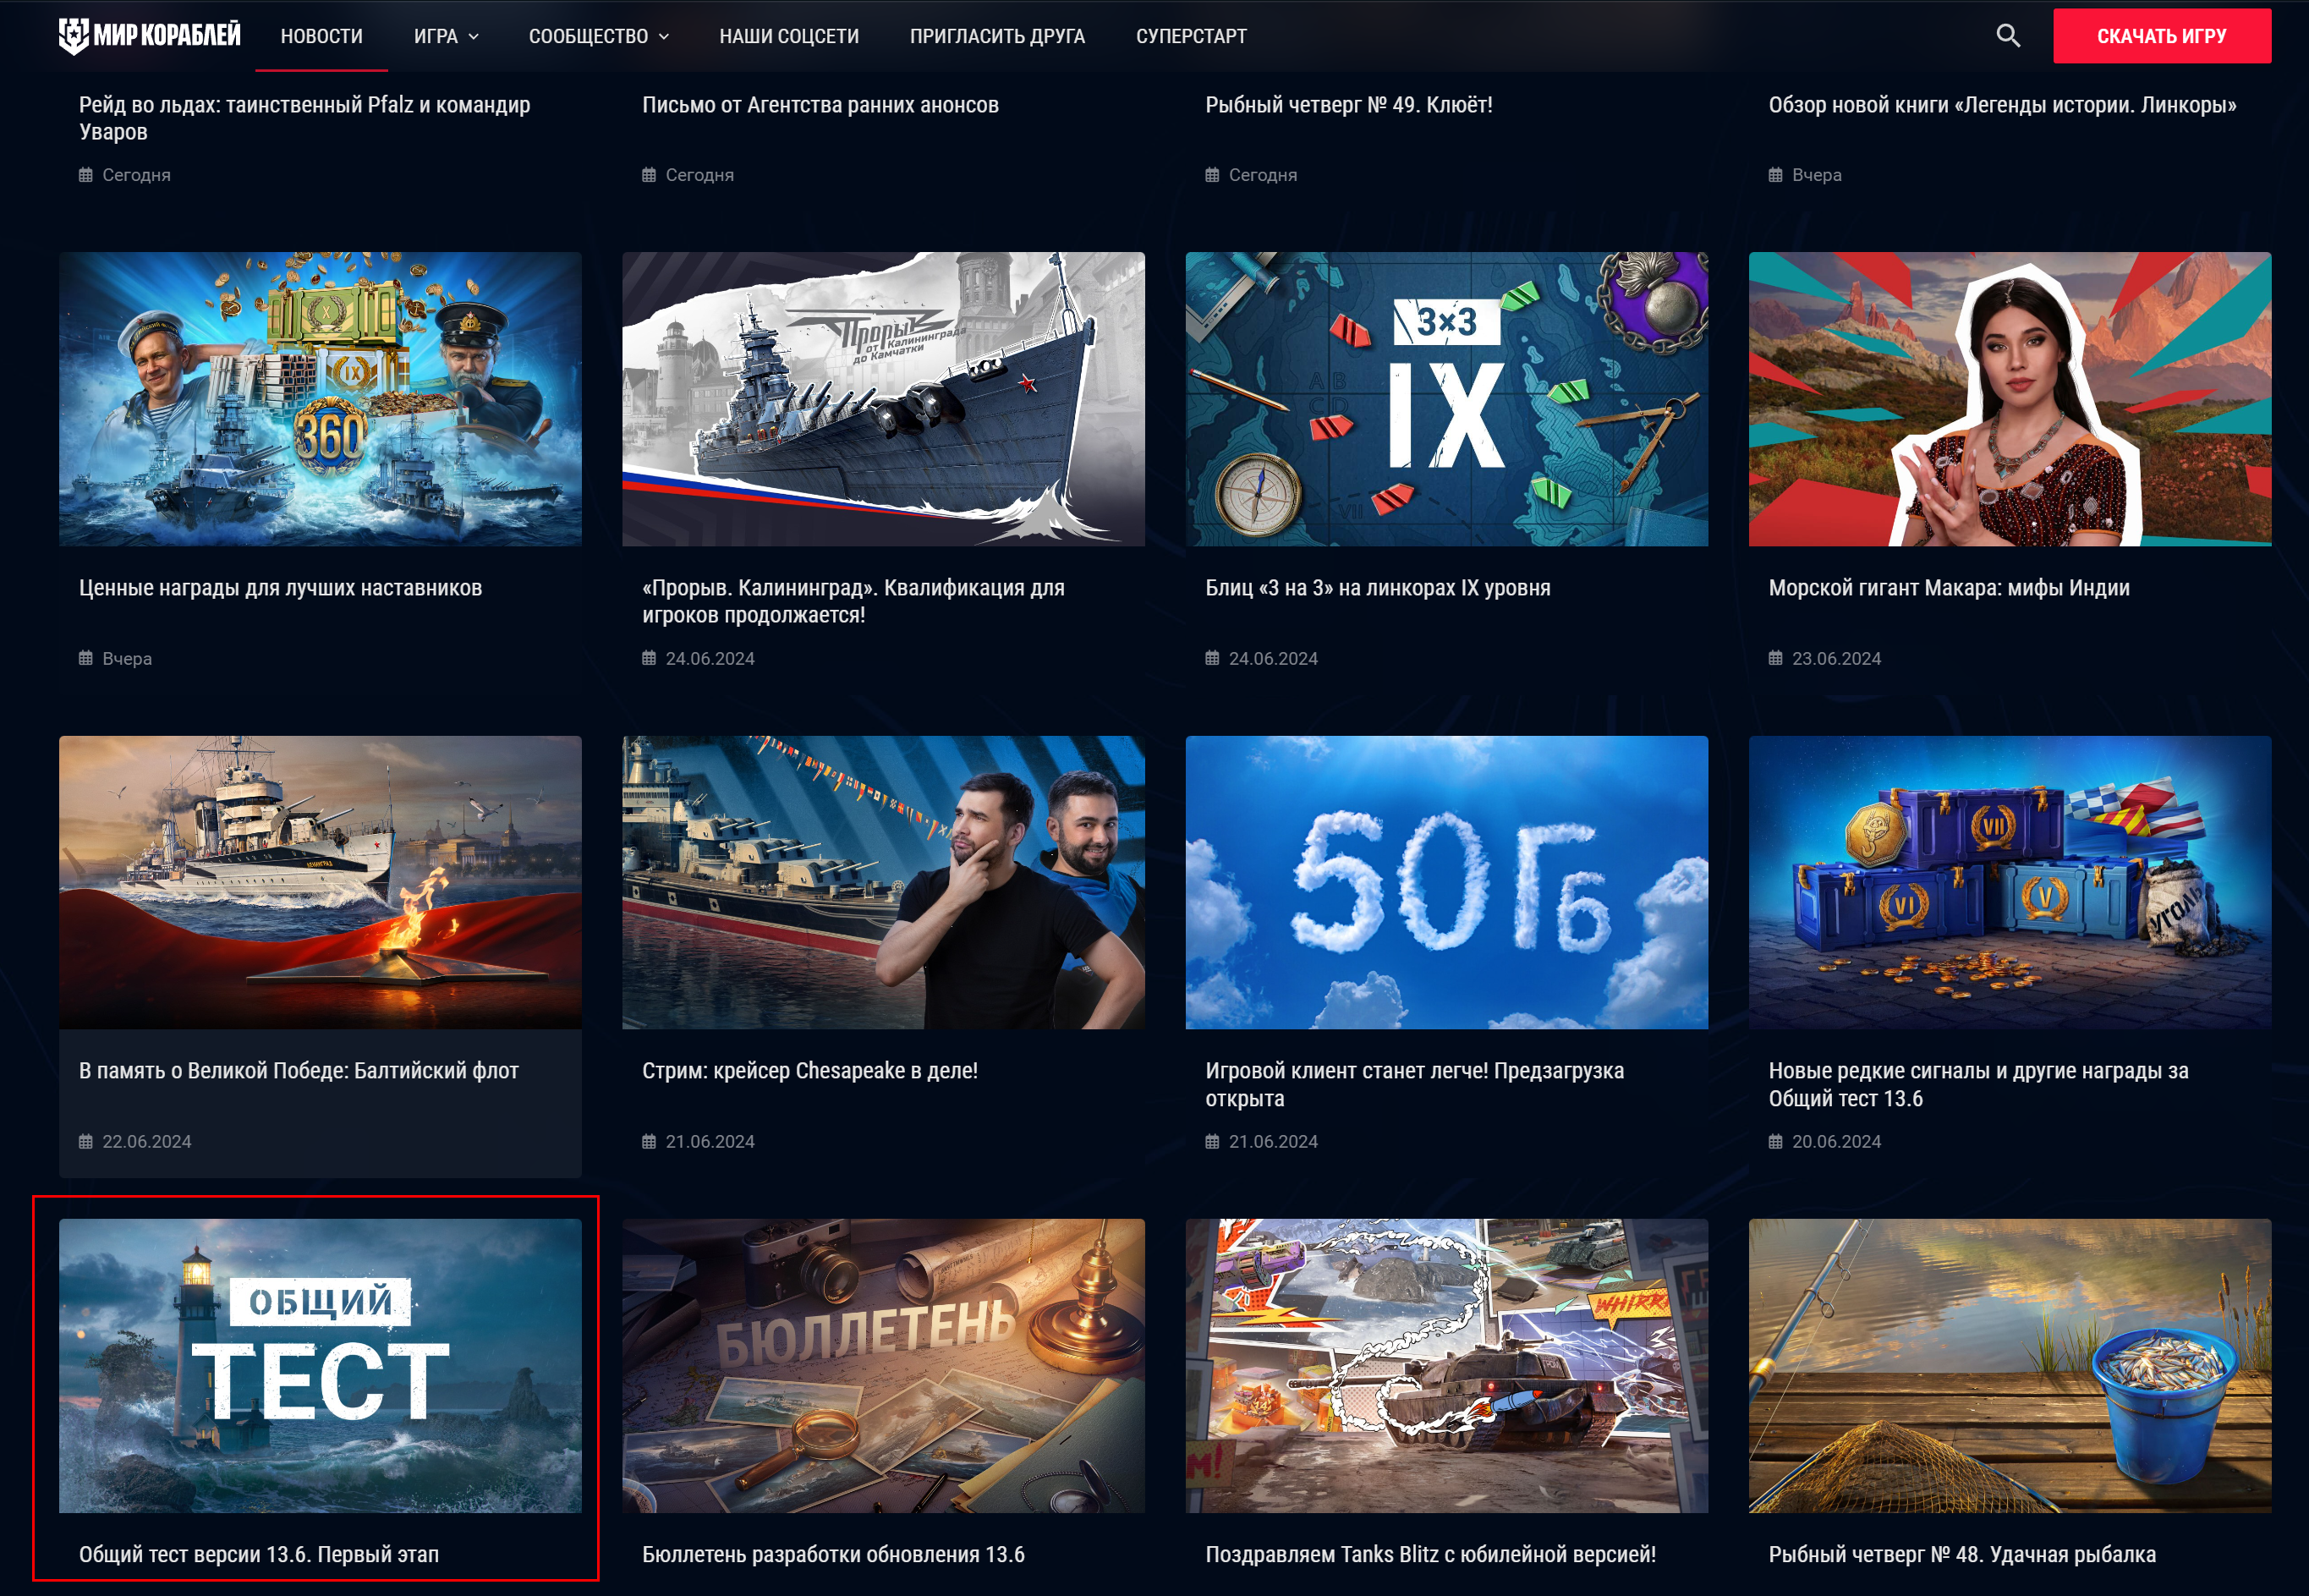2309x1596 pixels.
Task: Open Прорыв. Калининград квалификация article title
Action: pyautogui.click(x=854, y=601)
